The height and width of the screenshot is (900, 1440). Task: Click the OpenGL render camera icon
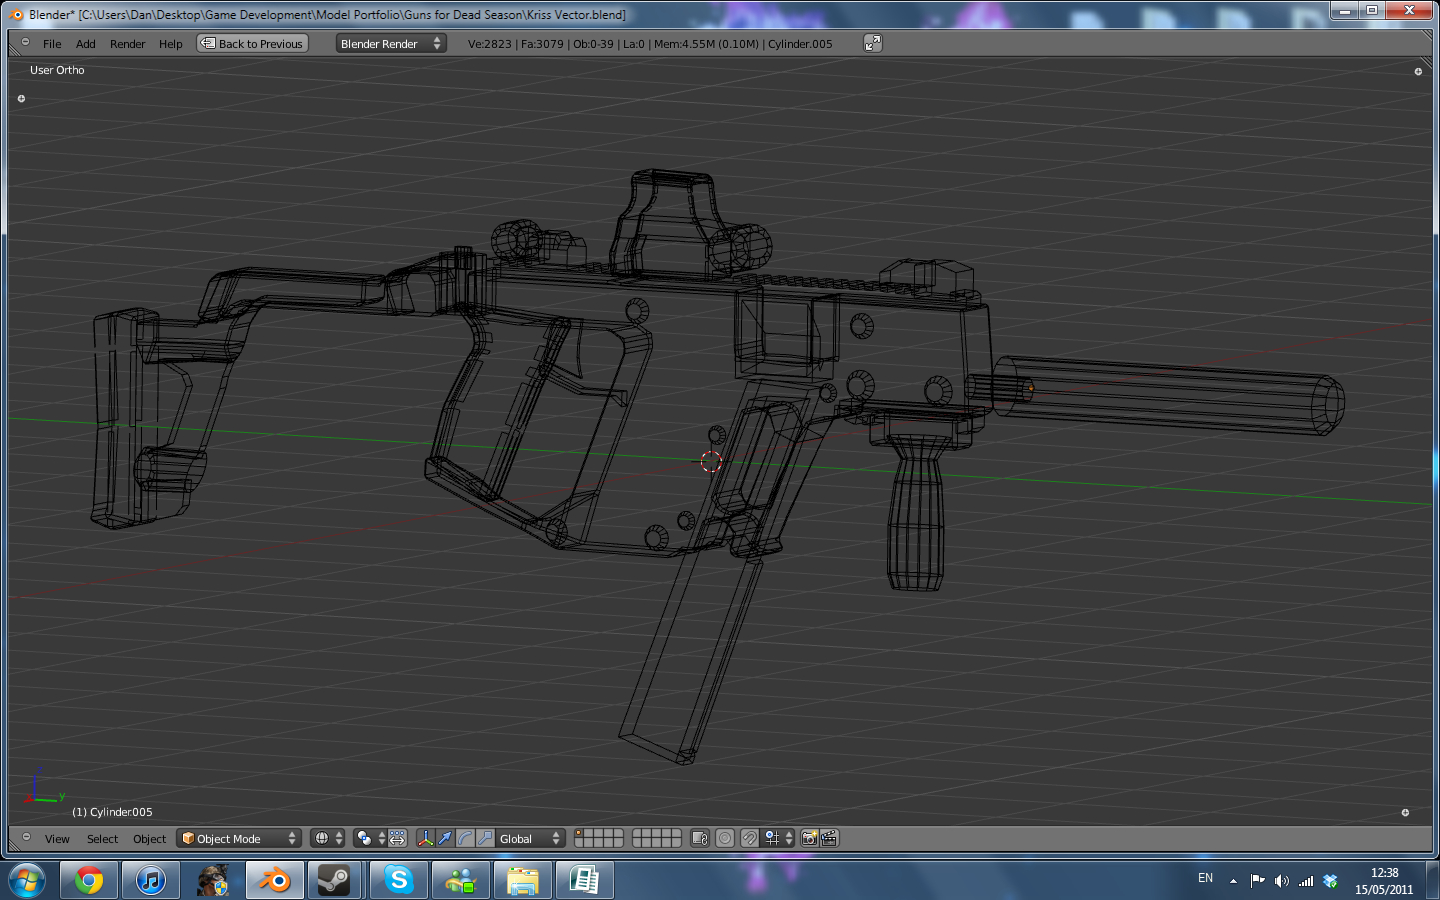tap(809, 839)
